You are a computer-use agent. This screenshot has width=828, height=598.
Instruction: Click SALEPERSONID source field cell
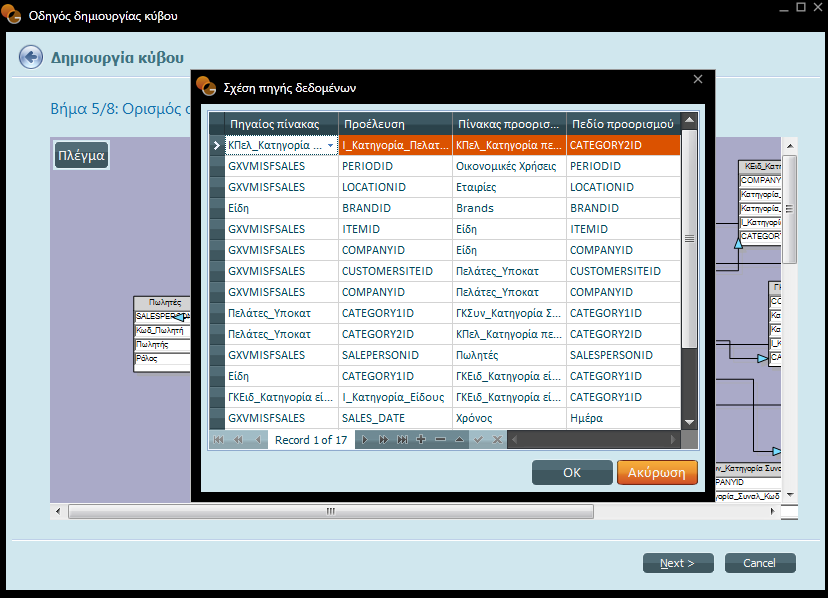pos(395,355)
